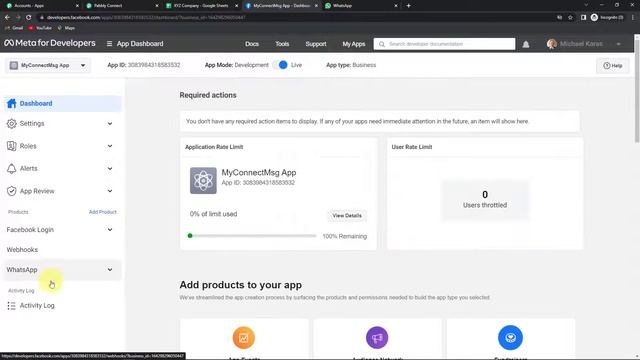Click the App ID number in header
This screenshot has height=360, width=640.
click(154, 65)
